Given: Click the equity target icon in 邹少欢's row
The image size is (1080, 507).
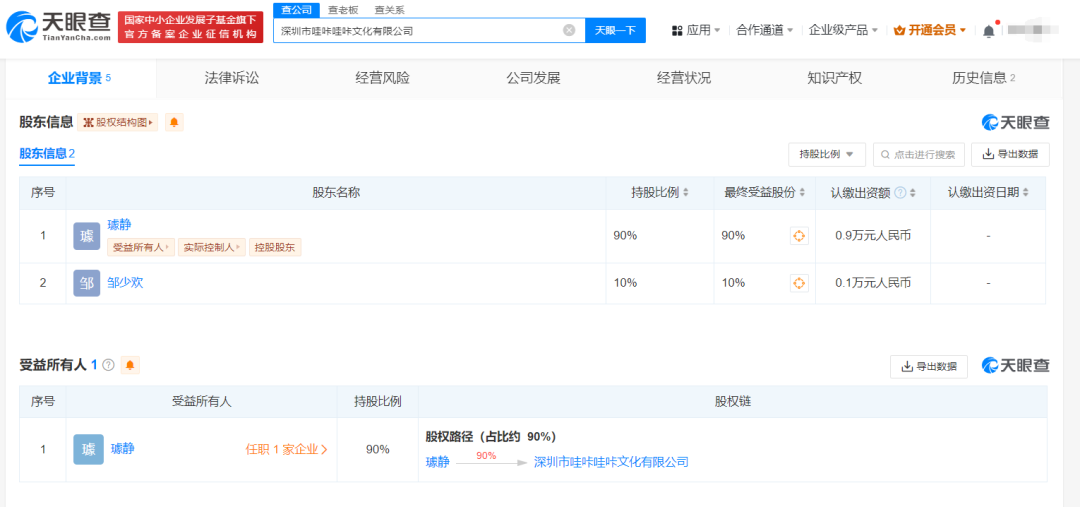Looking at the screenshot, I should click(799, 283).
